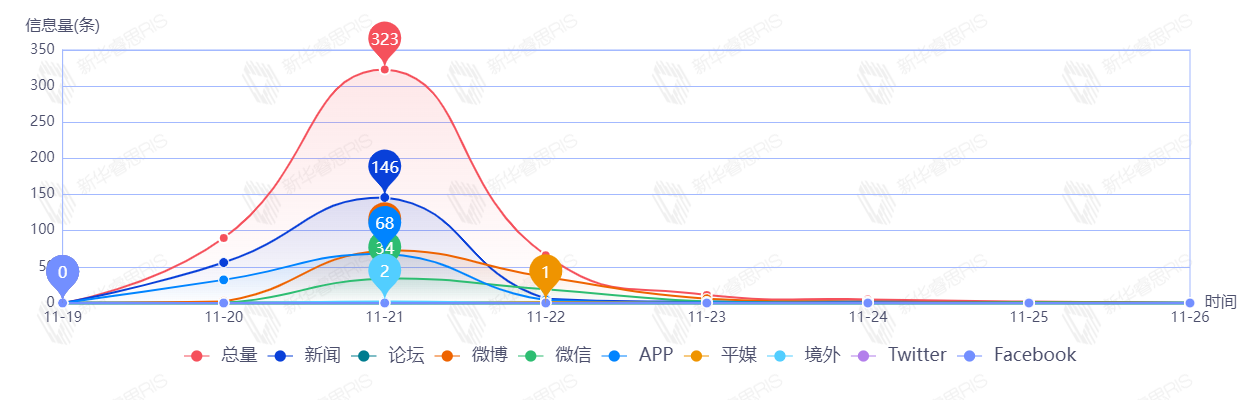Toggle the 微博 legend item
This screenshot has width=1260, height=400.
pos(474,355)
